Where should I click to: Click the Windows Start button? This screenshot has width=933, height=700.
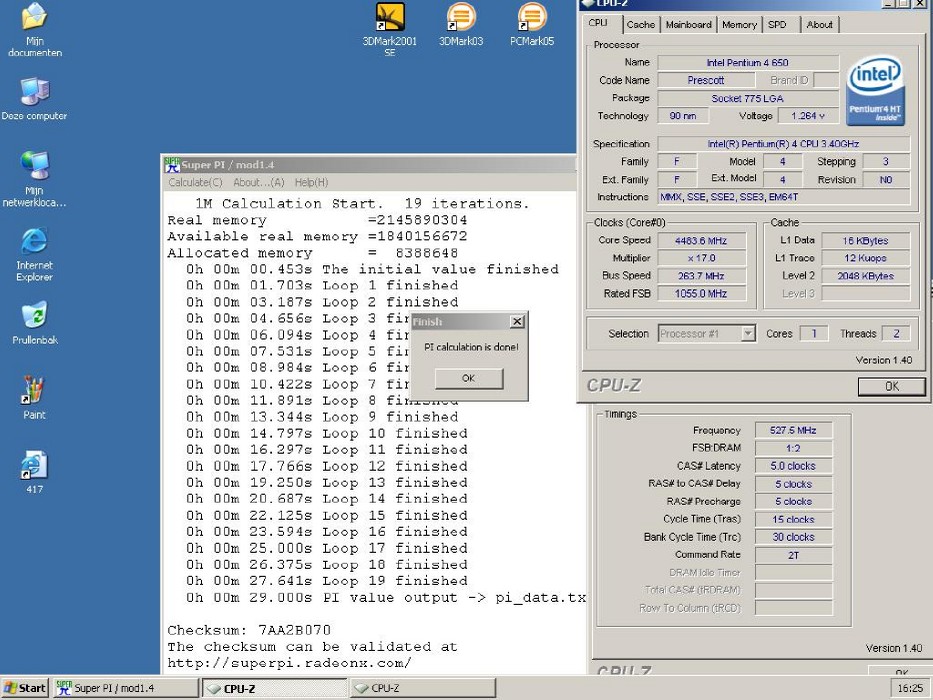pos(25,688)
